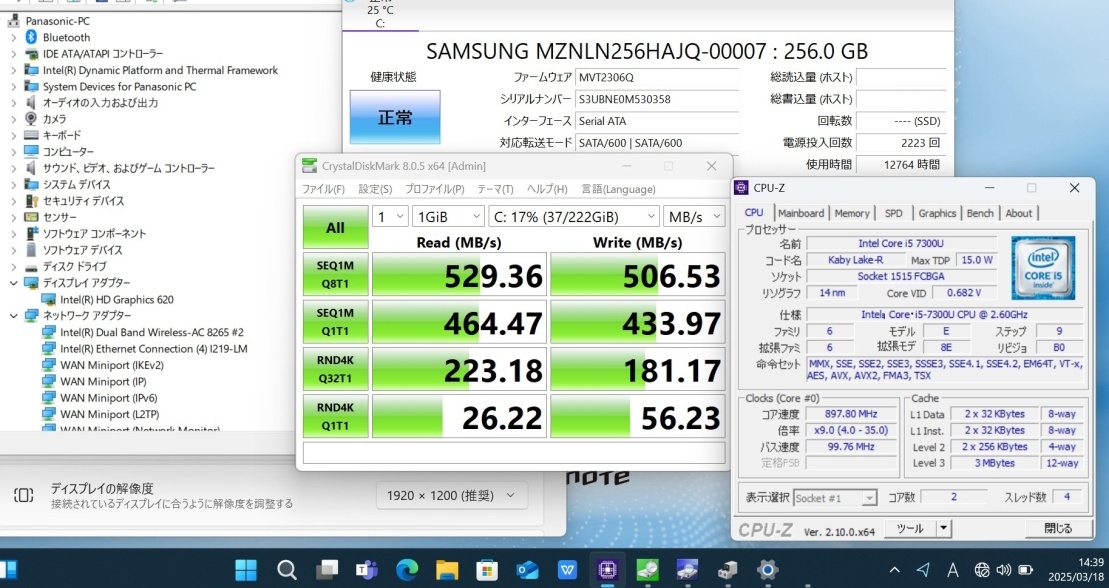Click the Panasonic-PC root computer icon
The width and height of the screenshot is (1109, 588).
pyautogui.click(x=13, y=21)
